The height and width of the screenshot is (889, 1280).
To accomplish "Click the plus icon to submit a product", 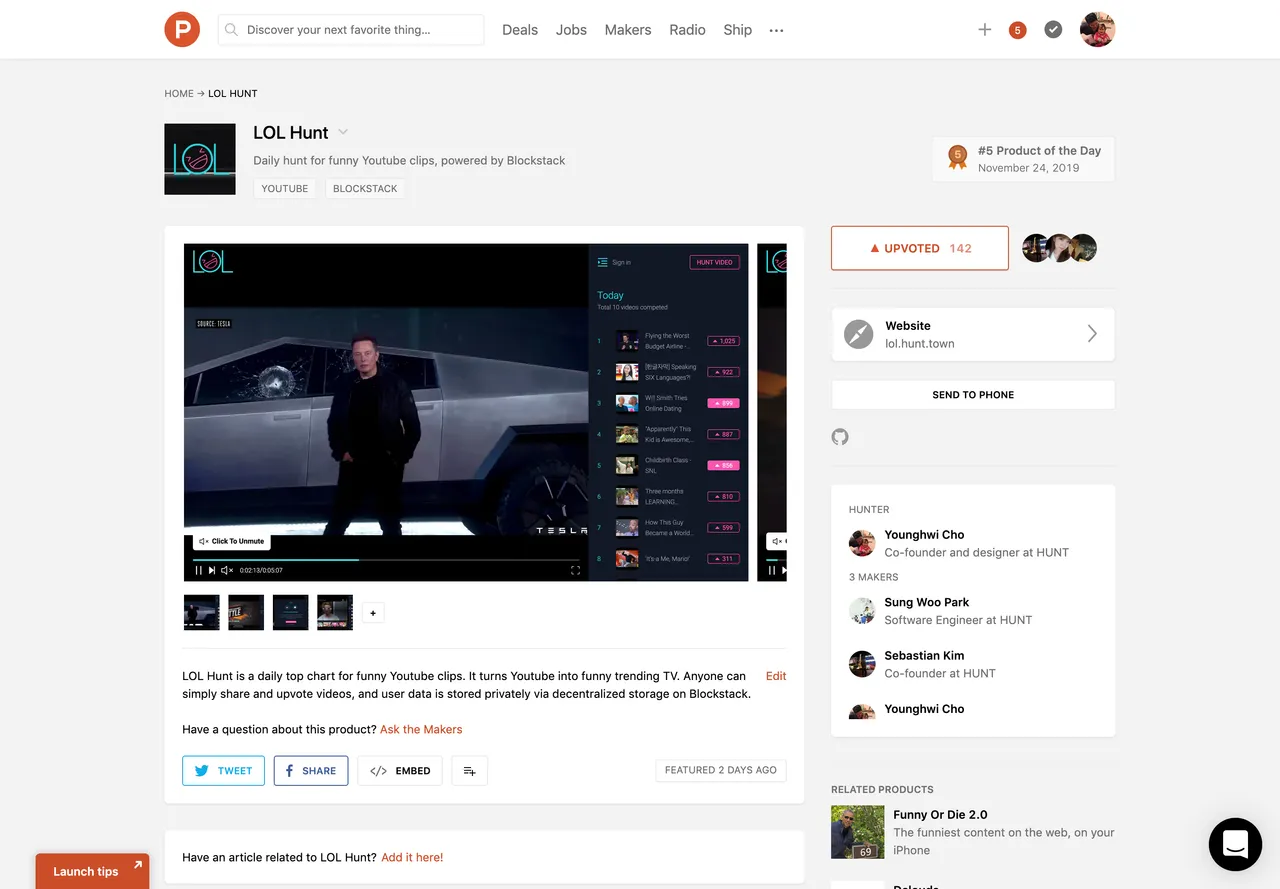I will [985, 30].
